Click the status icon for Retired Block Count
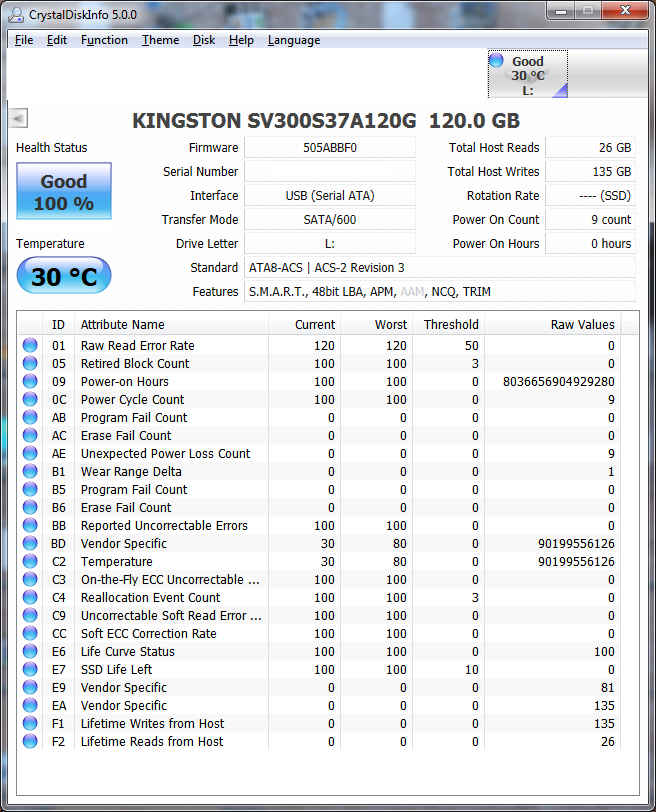The image size is (656, 812). [x=30, y=363]
